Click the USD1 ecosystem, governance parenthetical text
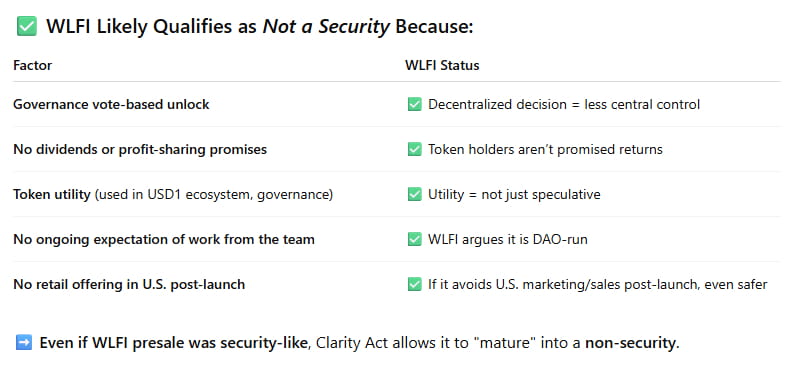Viewport: 792px width, 371px height. [214, 194]
